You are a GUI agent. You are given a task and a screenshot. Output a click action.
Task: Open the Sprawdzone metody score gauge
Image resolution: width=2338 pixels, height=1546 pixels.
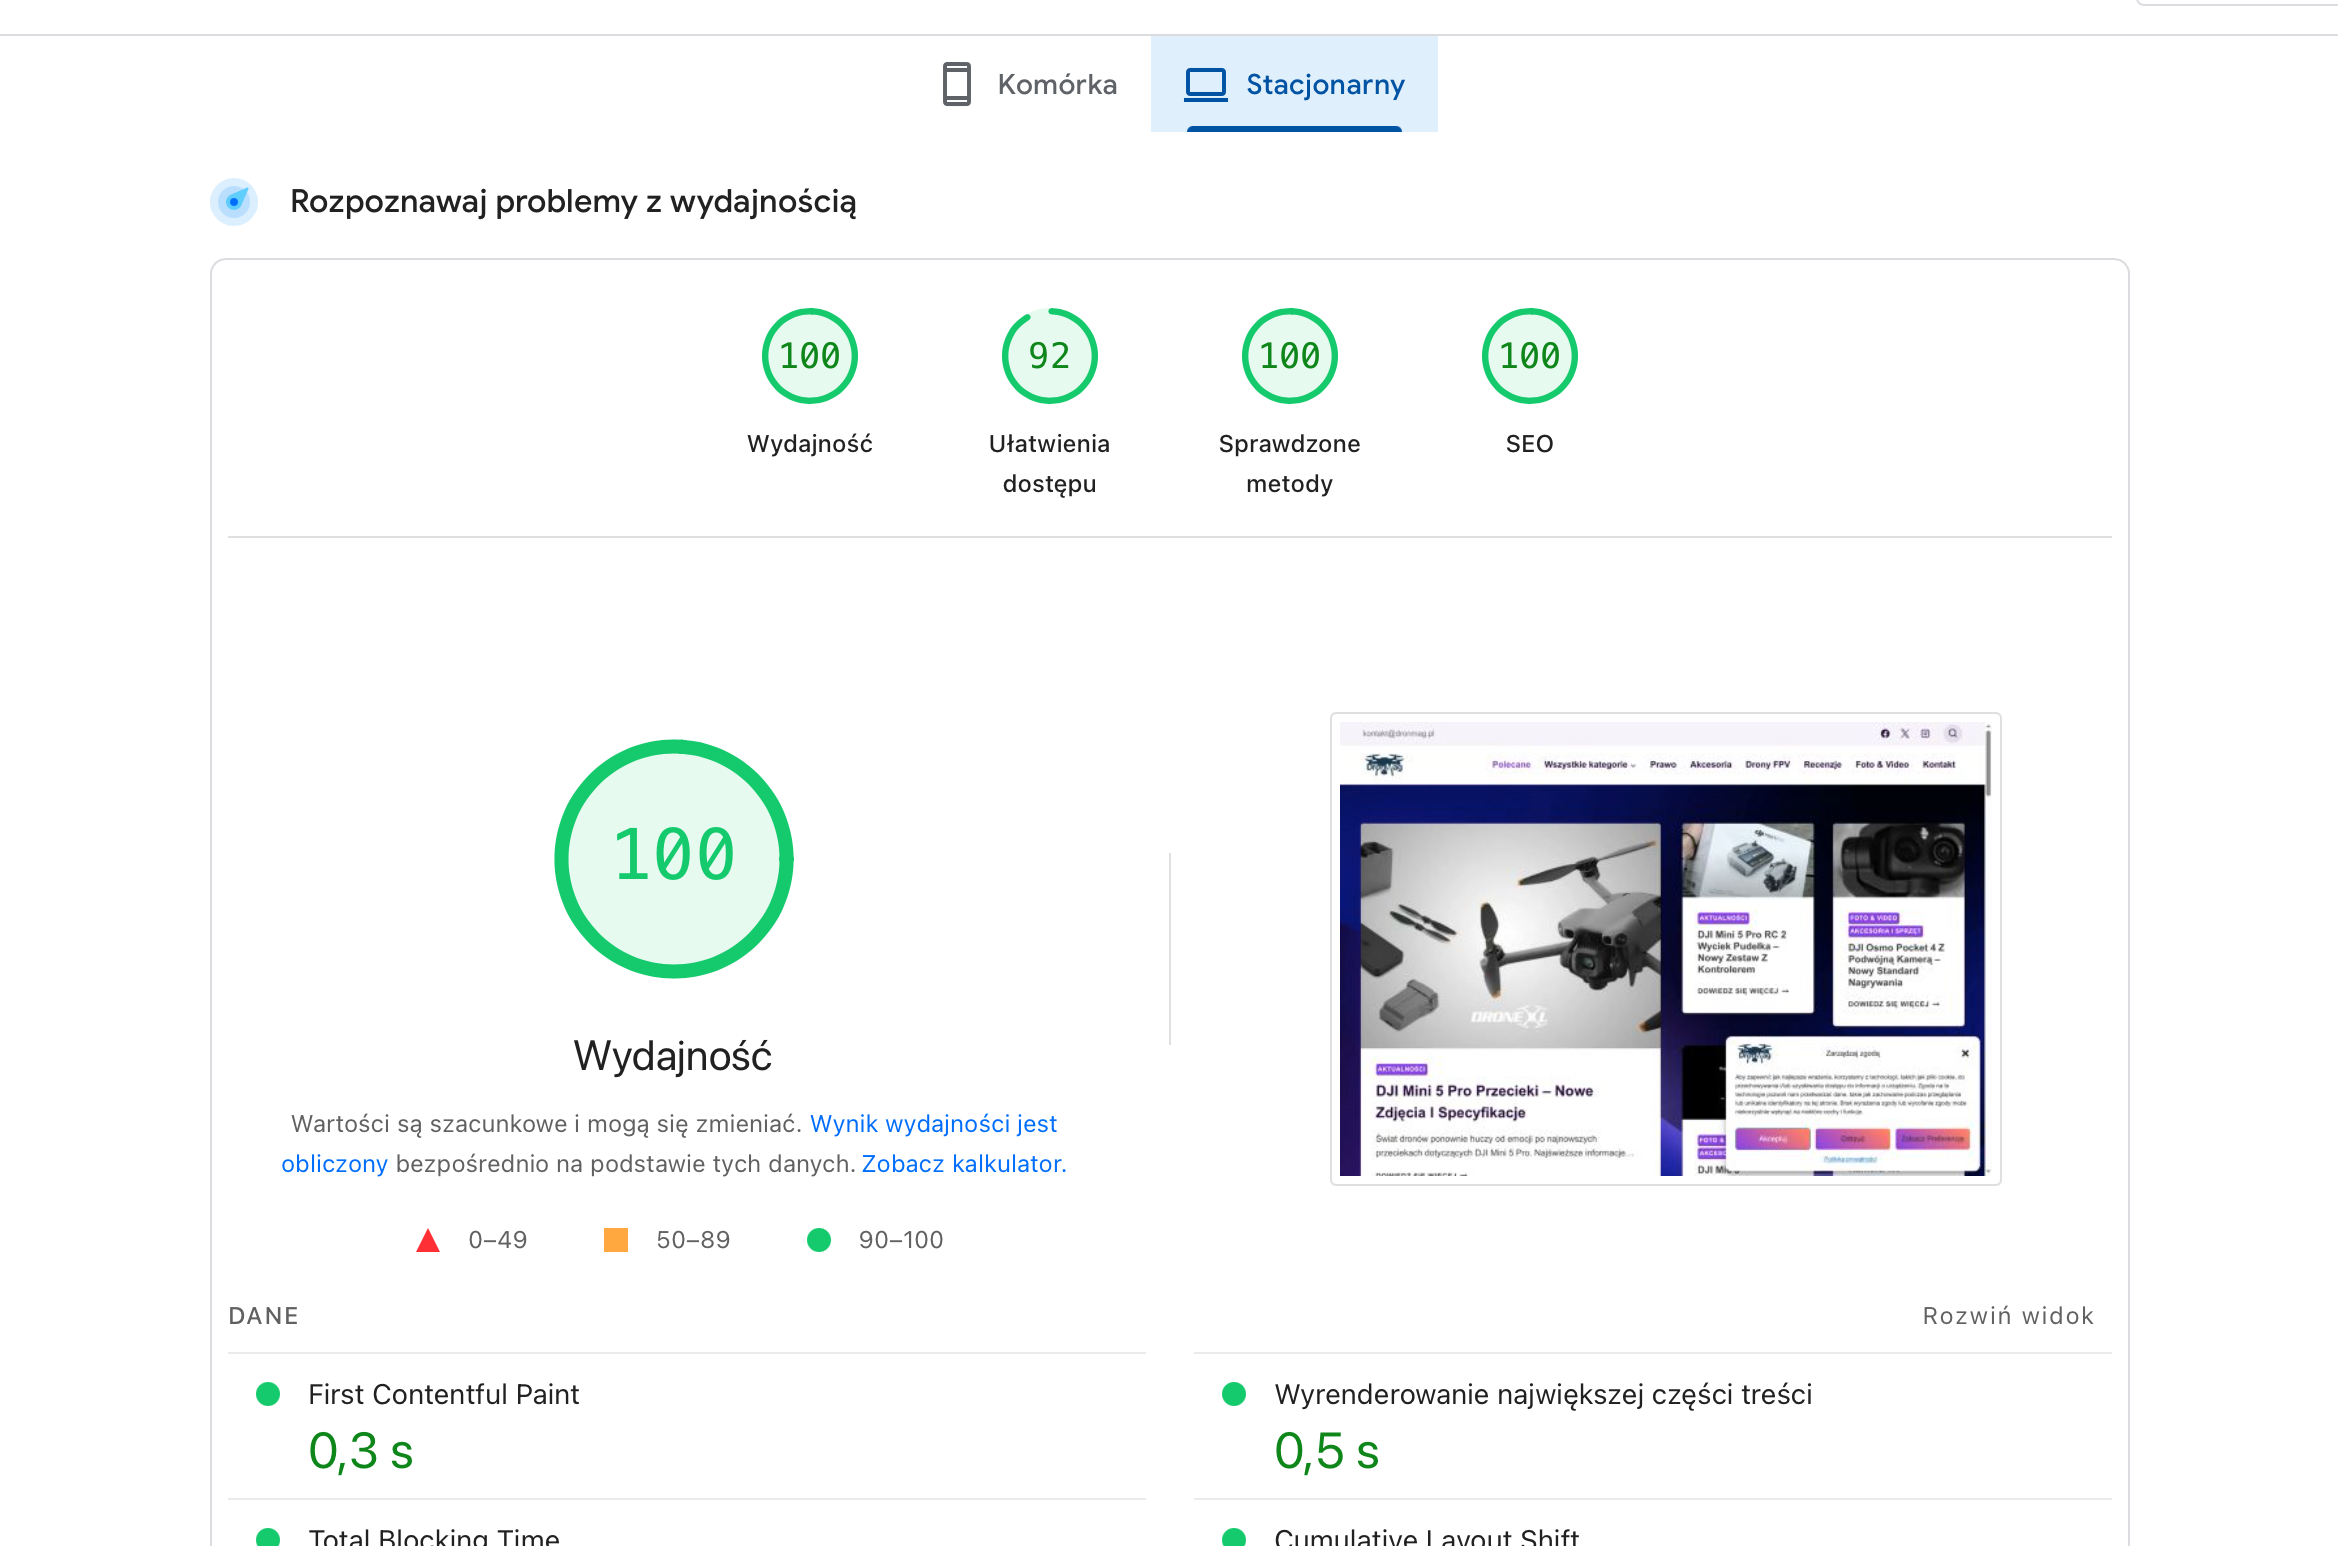click(1289, 356)
